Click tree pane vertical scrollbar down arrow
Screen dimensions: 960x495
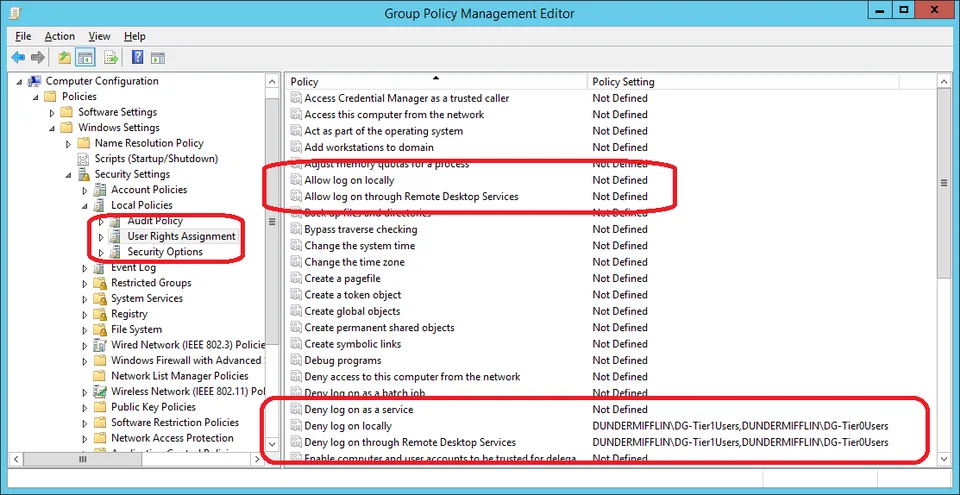[x=272, y=444]
